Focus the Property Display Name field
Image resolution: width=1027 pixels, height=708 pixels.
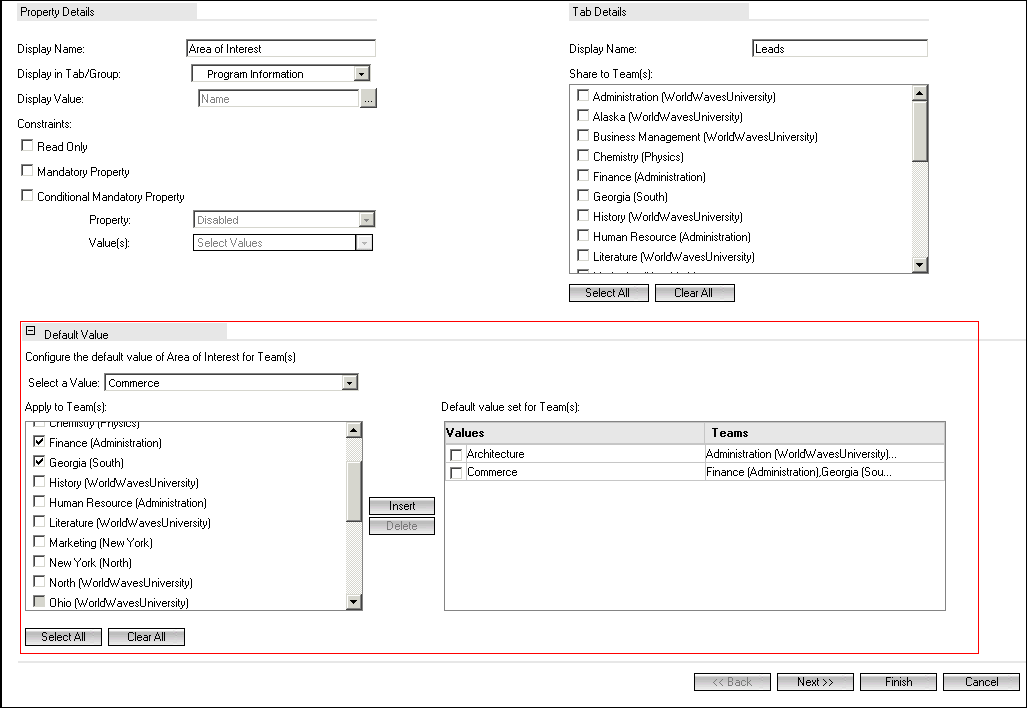coord(281,48)
